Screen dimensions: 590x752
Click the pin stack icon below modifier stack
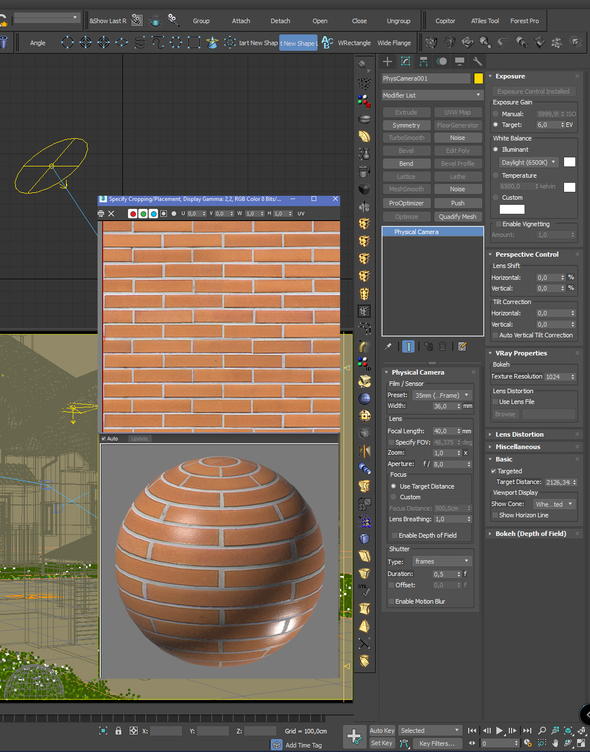point(388,346)
